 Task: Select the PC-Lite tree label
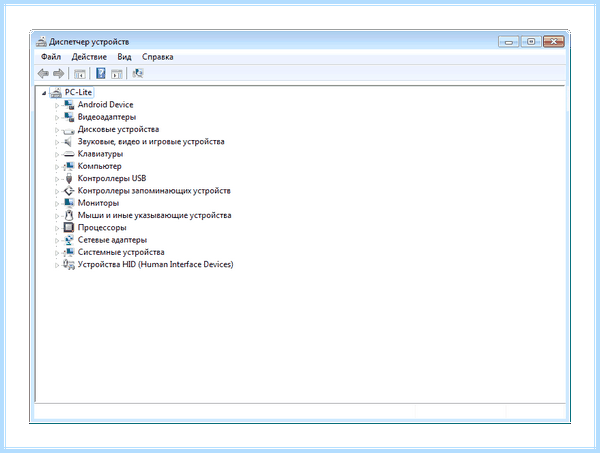(x=78, y=92)
